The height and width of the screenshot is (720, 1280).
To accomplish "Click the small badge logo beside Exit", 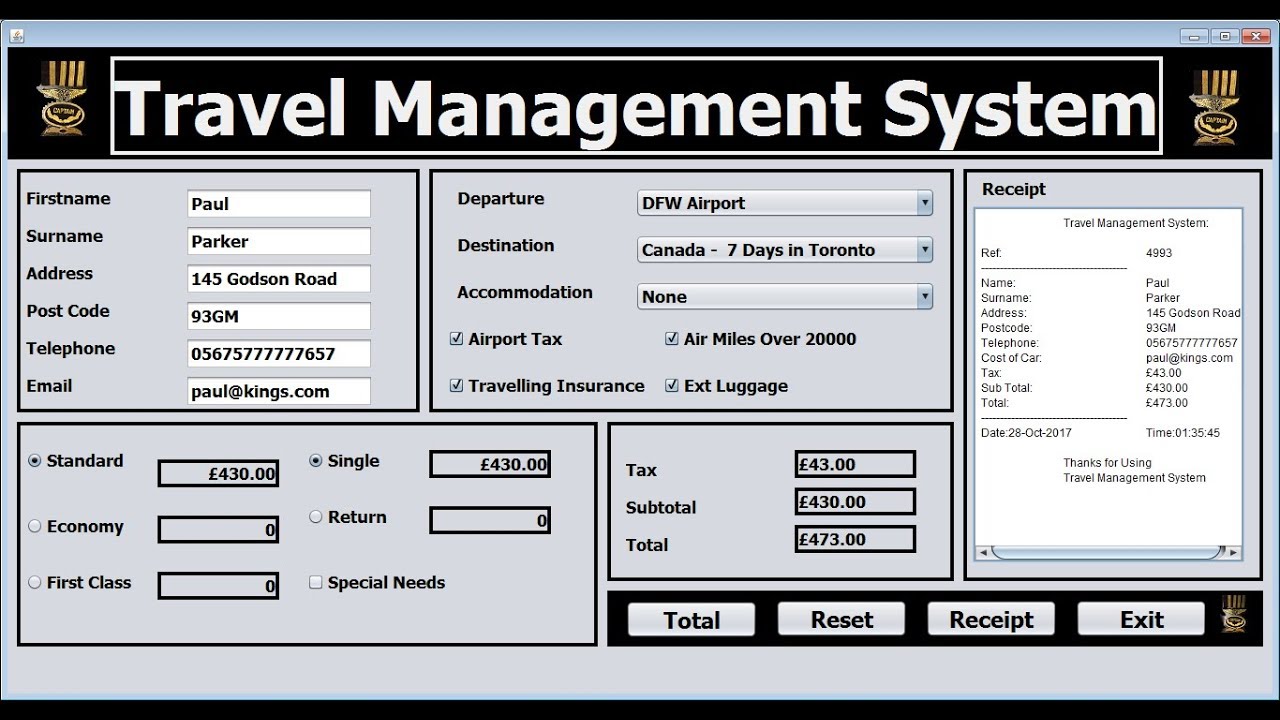I will pyautogui.click(x=1234, y=614).
